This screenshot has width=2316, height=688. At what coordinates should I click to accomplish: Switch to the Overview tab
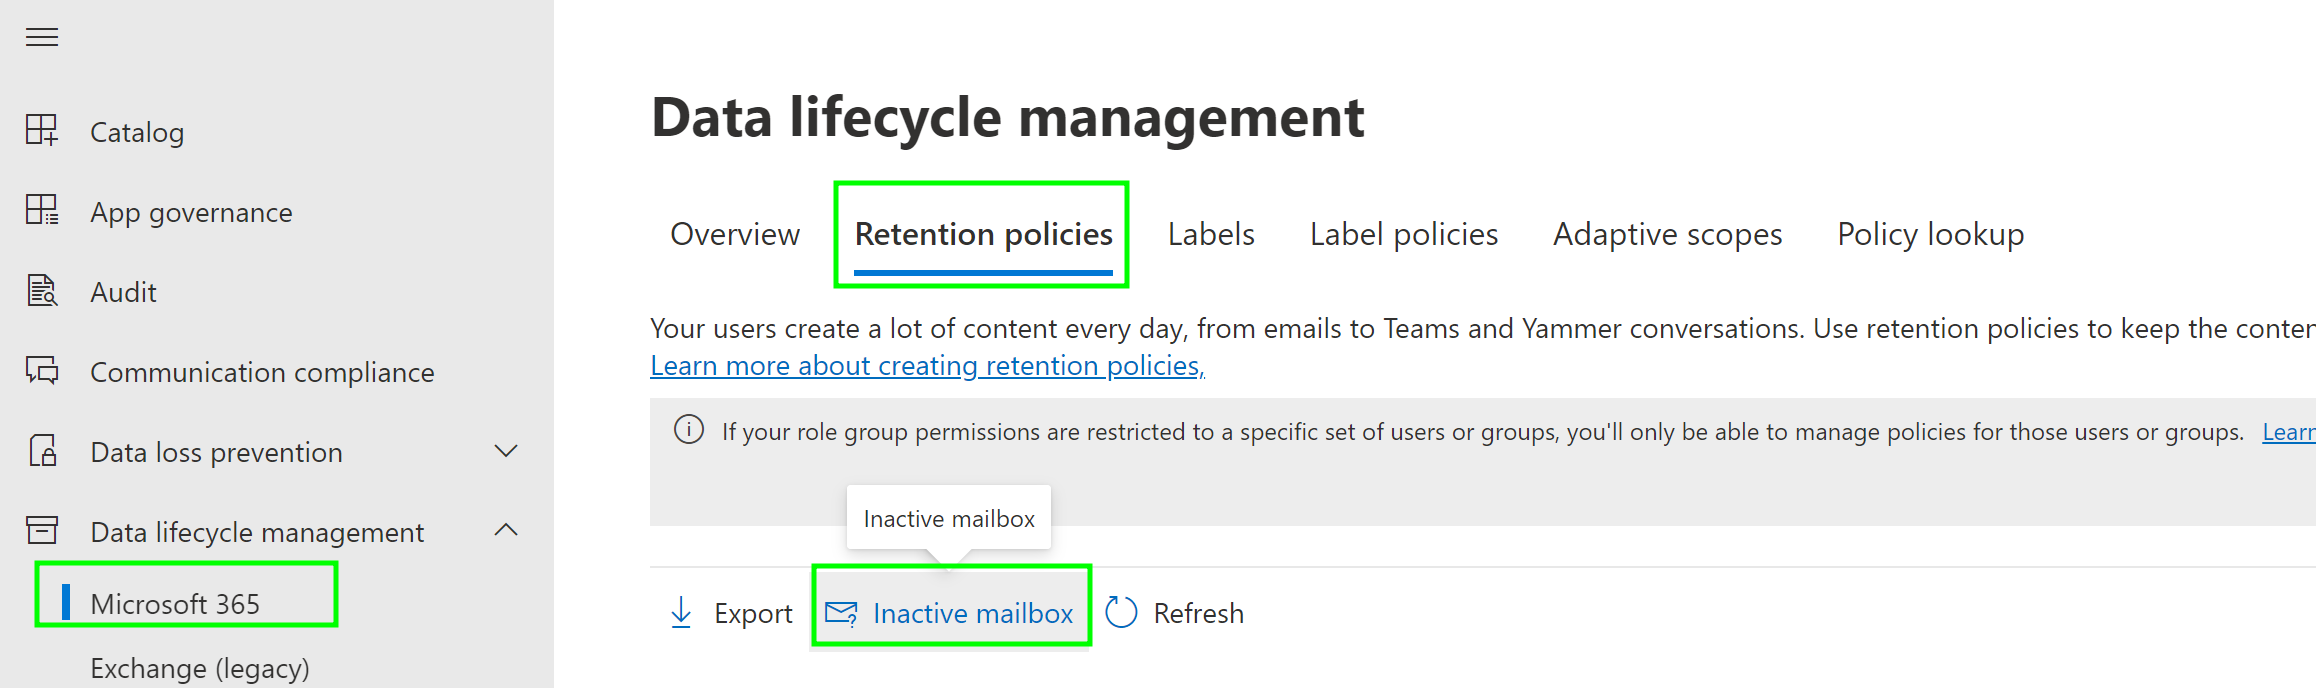[735, 234]
